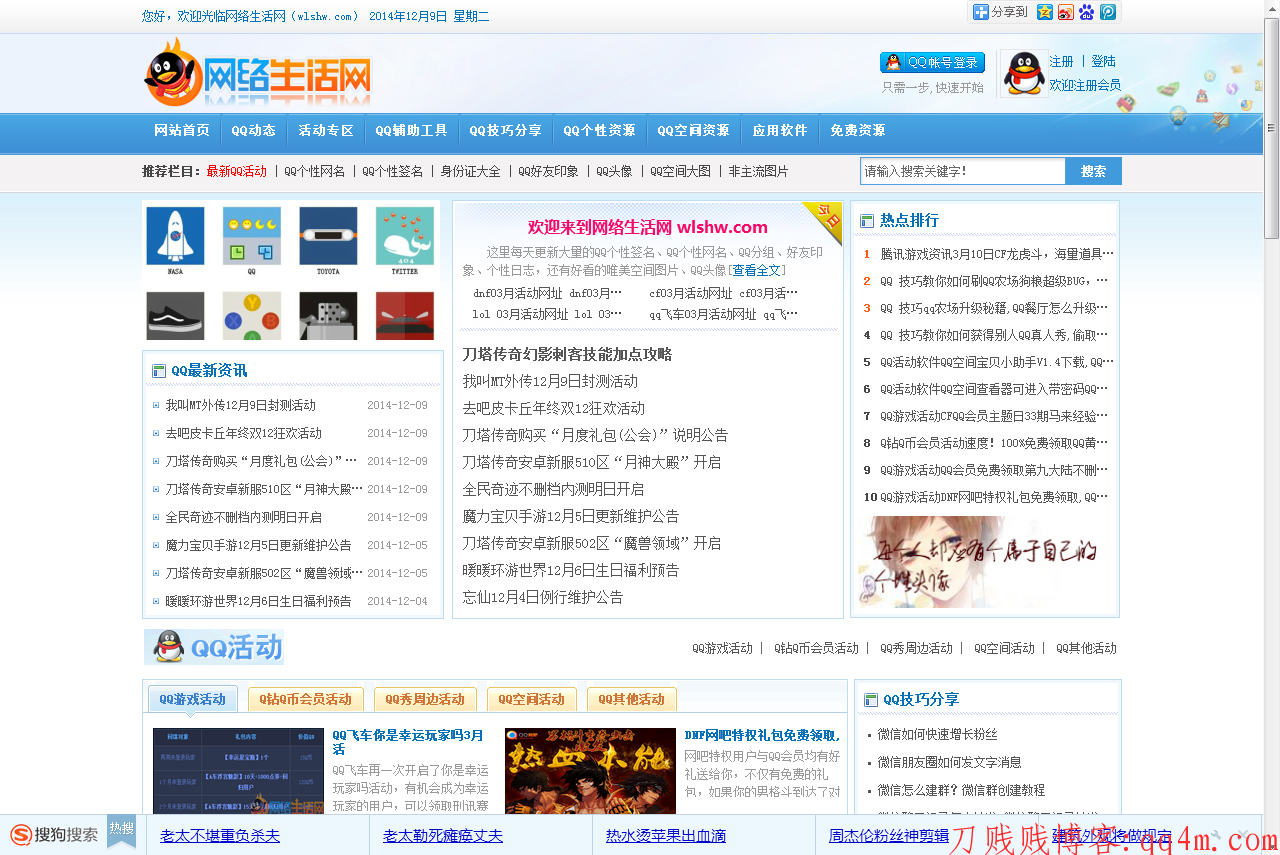The width and height of the screenshot is (1280, 855).
Task: Open the lighter icon thumbnail
Action: tap(328, 316)
